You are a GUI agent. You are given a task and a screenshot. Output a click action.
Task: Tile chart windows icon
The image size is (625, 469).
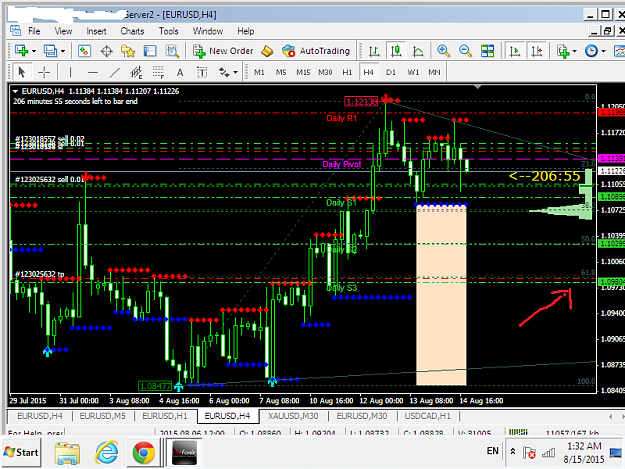click(487, 51)
